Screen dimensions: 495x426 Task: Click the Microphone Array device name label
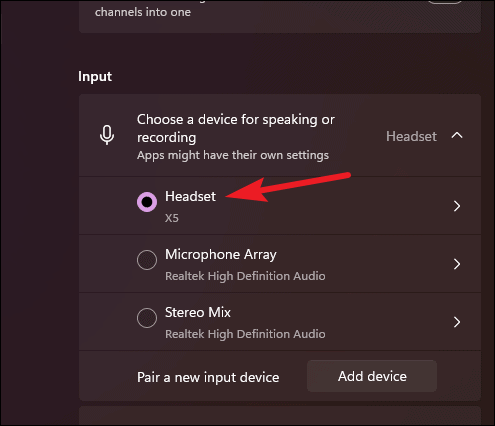221,255
